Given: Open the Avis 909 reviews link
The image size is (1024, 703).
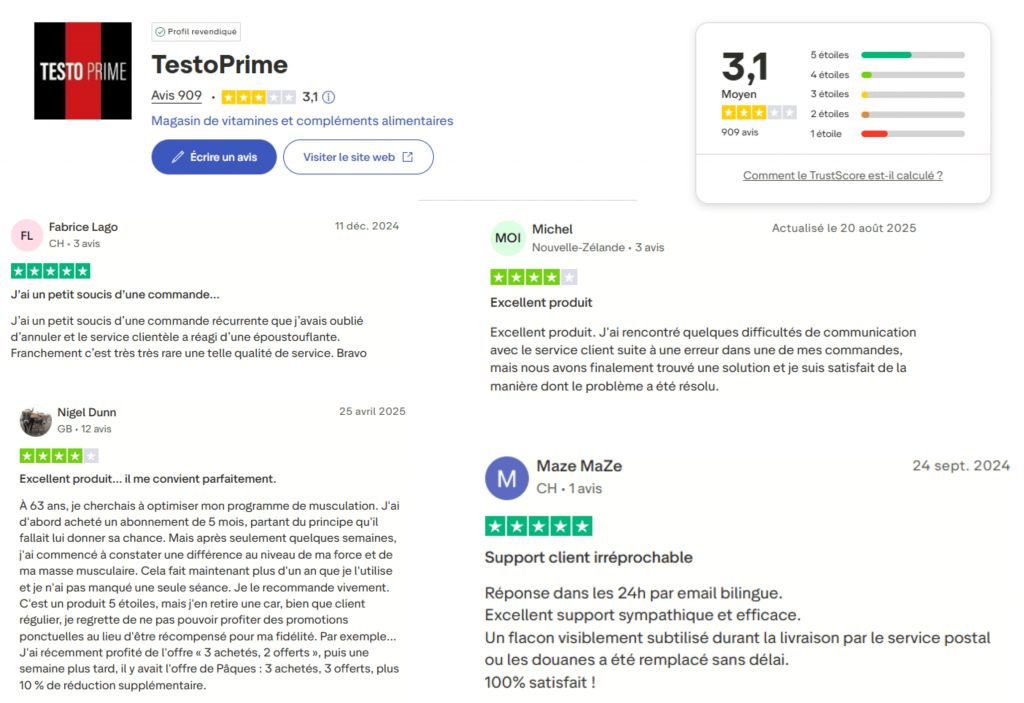Looking at the screenshot, I should click(x=177, y=96).
